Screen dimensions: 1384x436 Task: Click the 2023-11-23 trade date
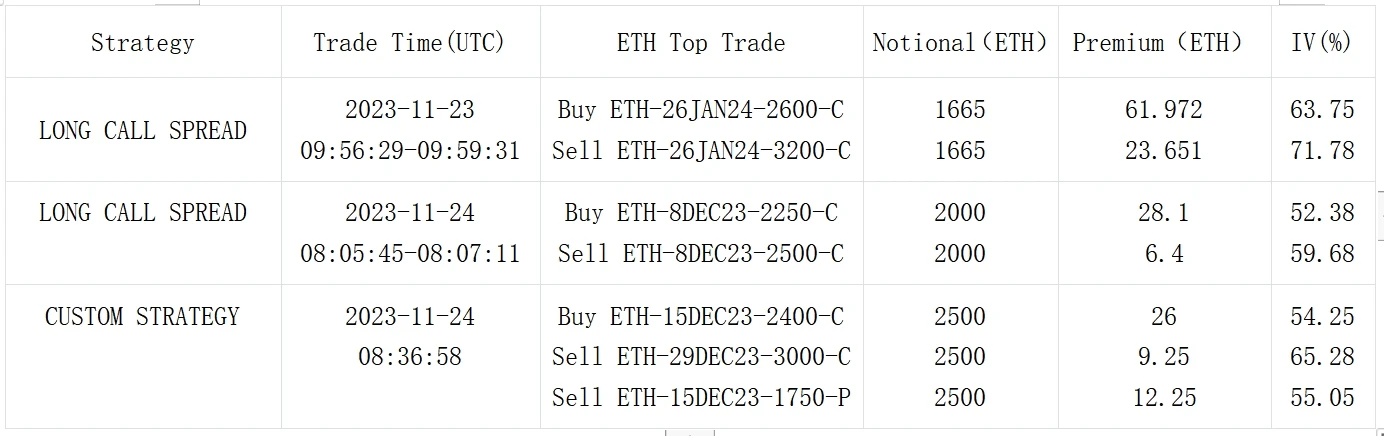tap(410, 109)
